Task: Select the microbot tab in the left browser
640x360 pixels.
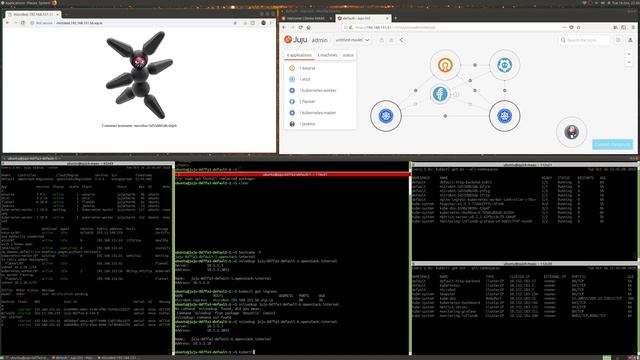Action: click(x=33, y=14)
